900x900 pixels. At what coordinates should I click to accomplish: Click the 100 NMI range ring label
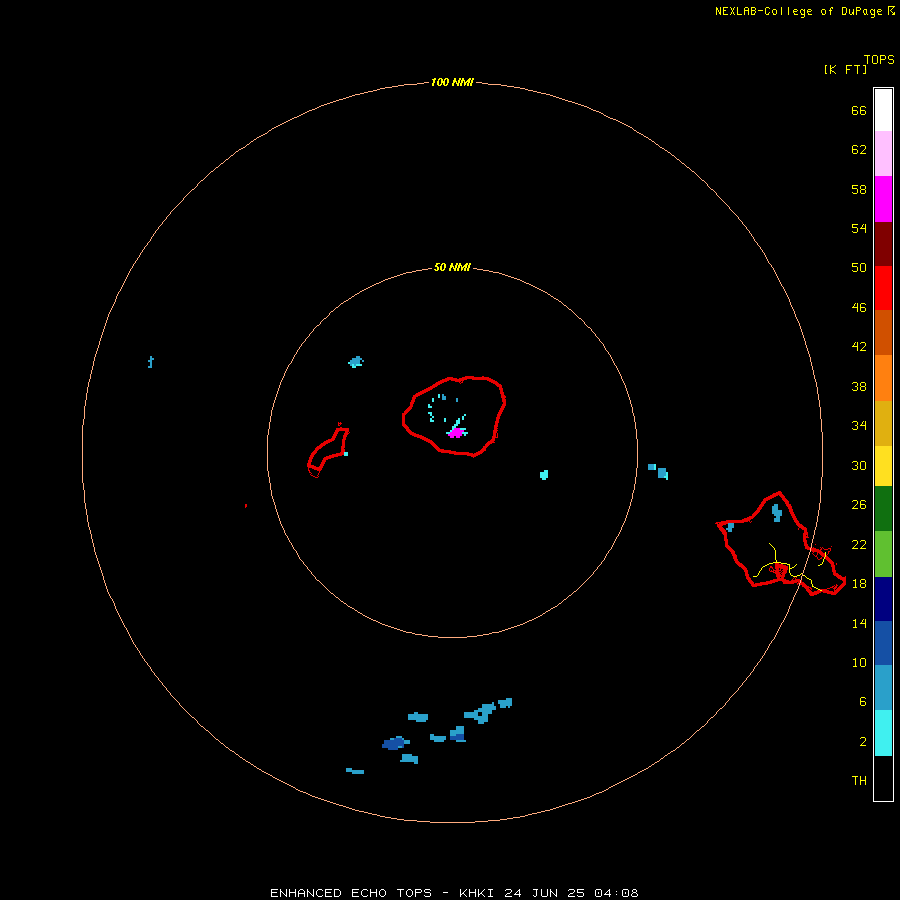452,82
